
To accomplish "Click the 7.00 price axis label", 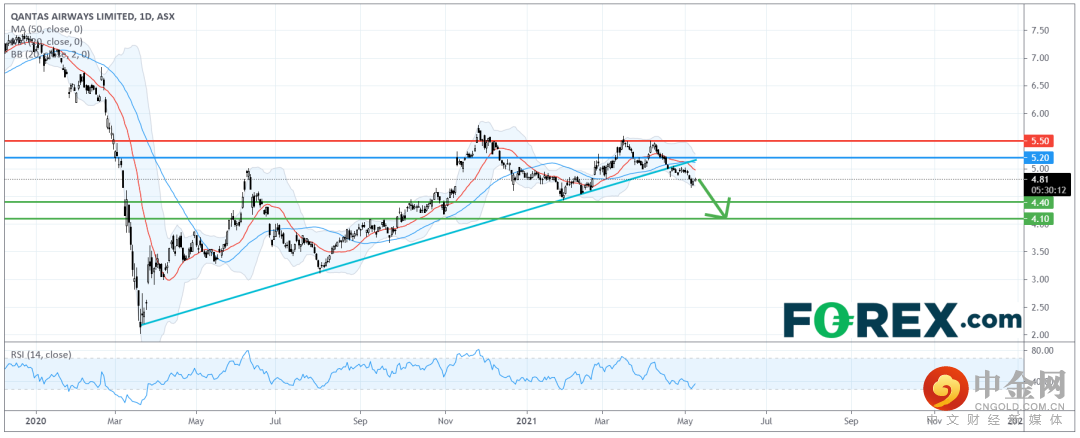I will [1040, 58].
